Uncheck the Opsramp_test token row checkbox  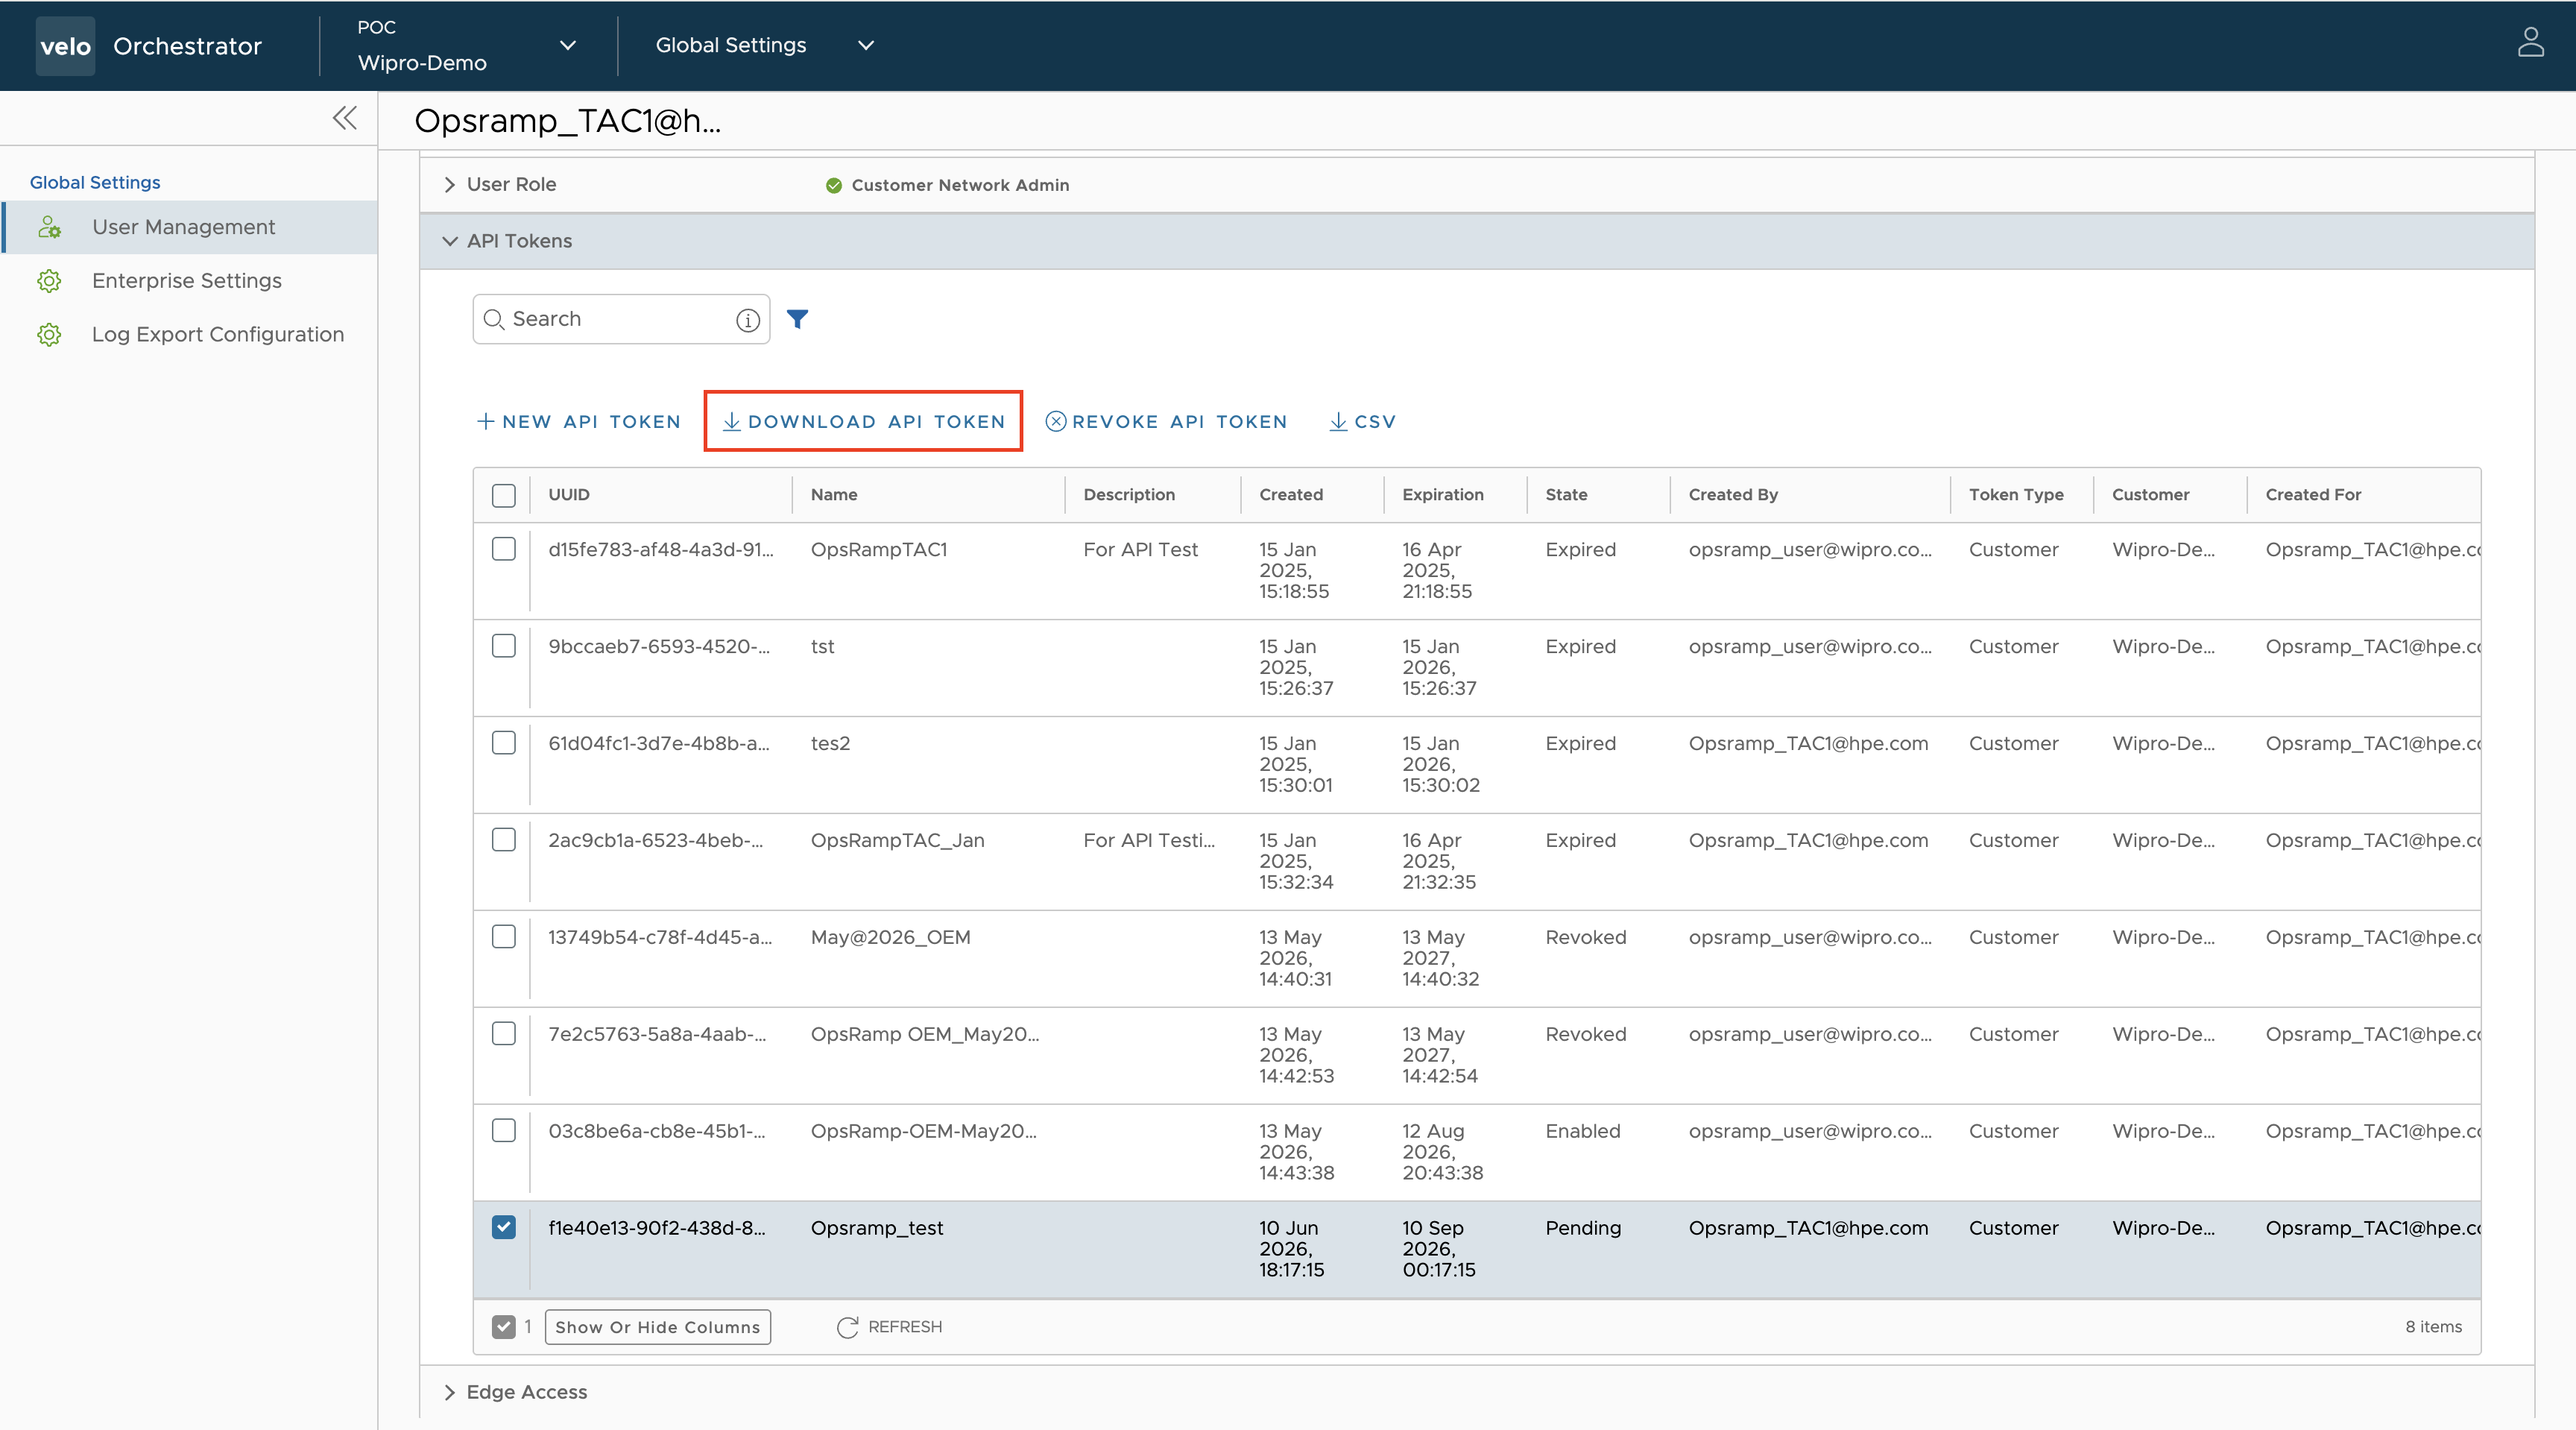pyautogui.click(x=504, y=1227)
